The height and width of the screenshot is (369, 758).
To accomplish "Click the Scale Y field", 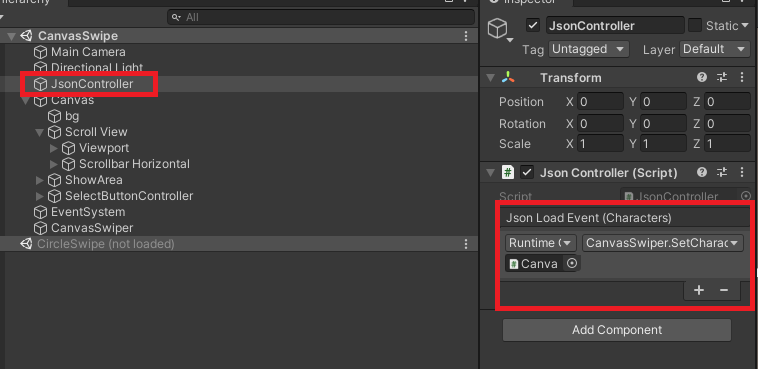I will click(663, 144).
